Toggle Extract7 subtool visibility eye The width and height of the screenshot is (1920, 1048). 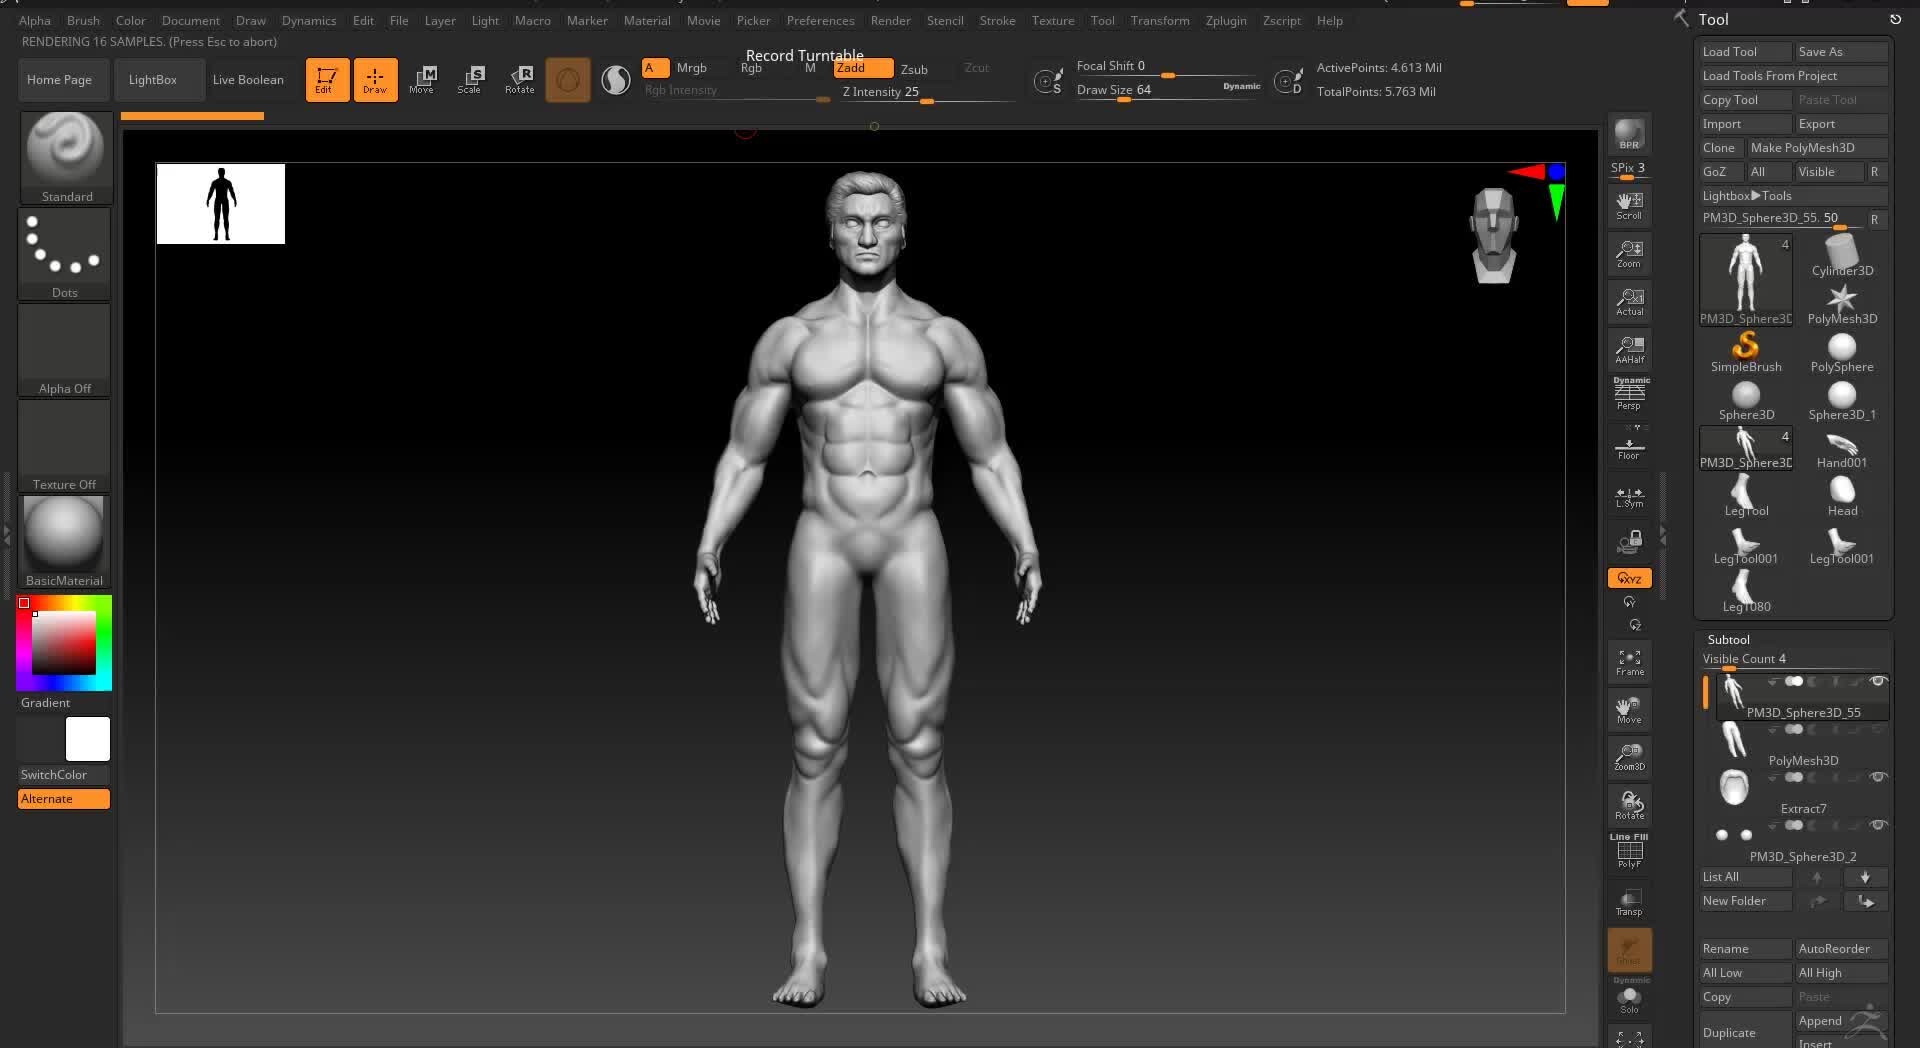(1878, 778)
